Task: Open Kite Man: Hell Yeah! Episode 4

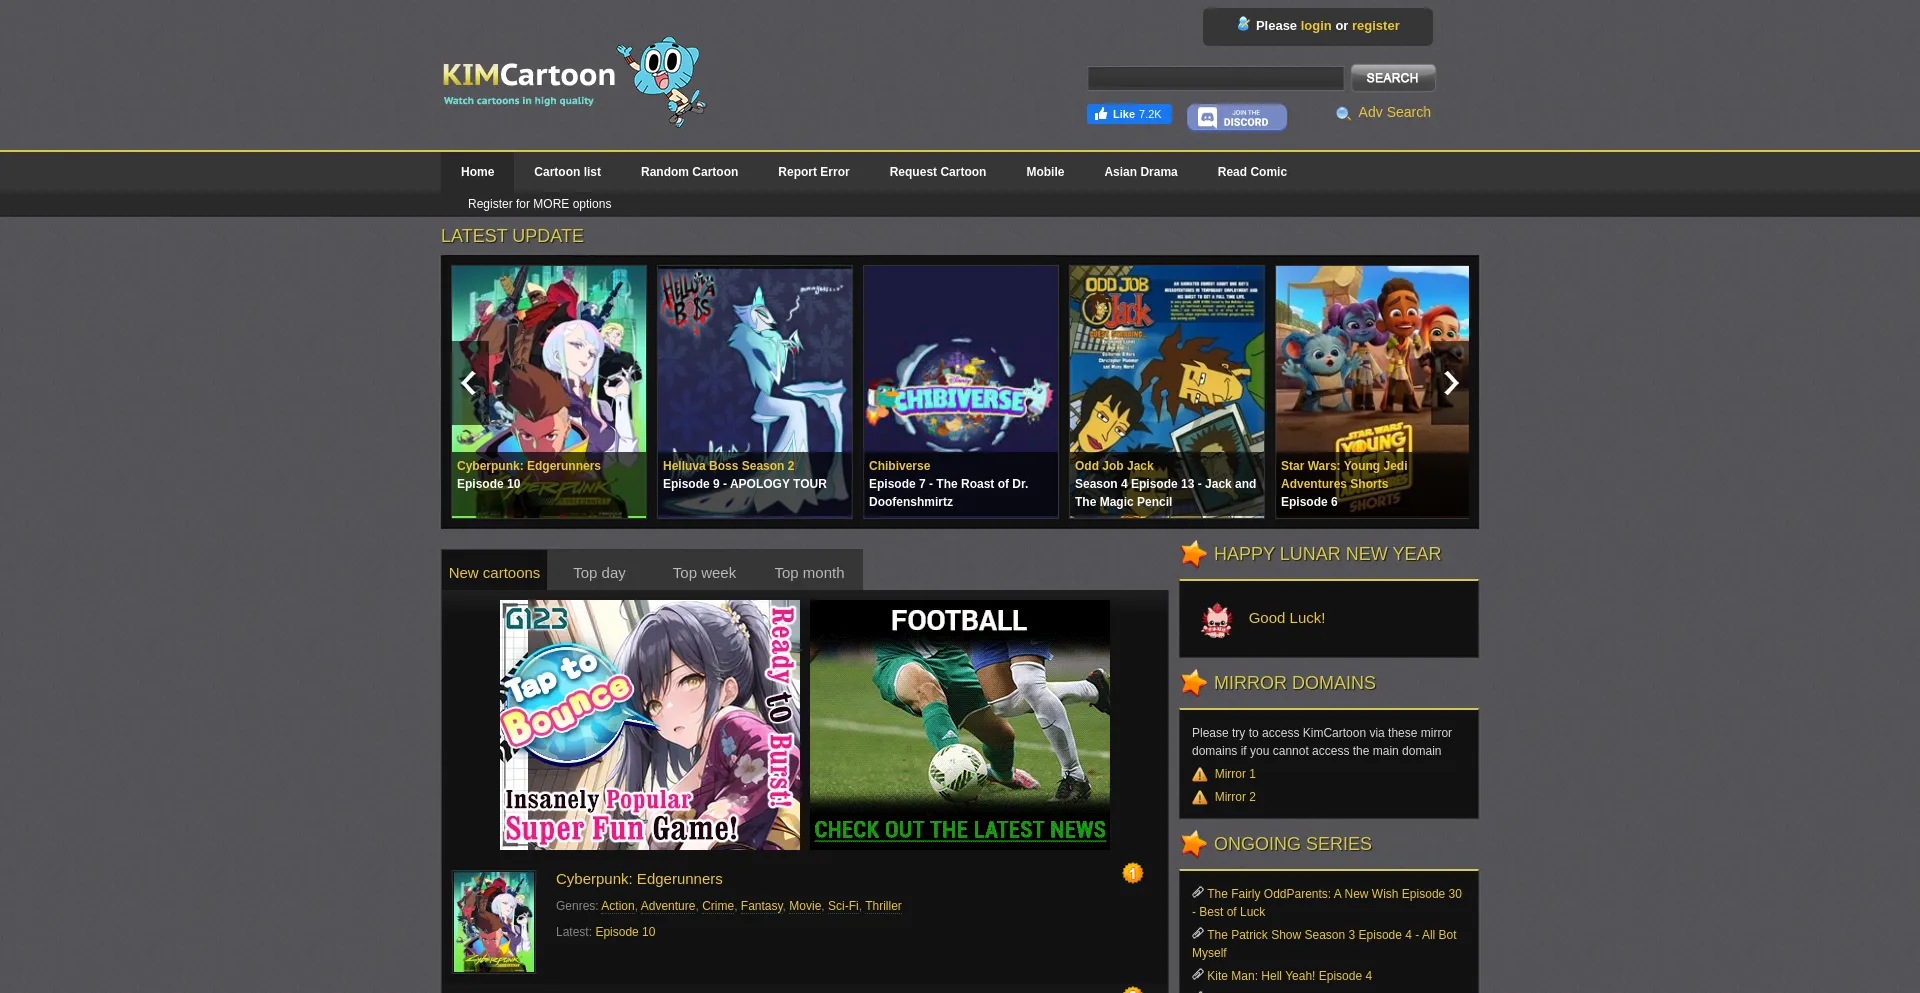Action: [x=1289, y=976]
